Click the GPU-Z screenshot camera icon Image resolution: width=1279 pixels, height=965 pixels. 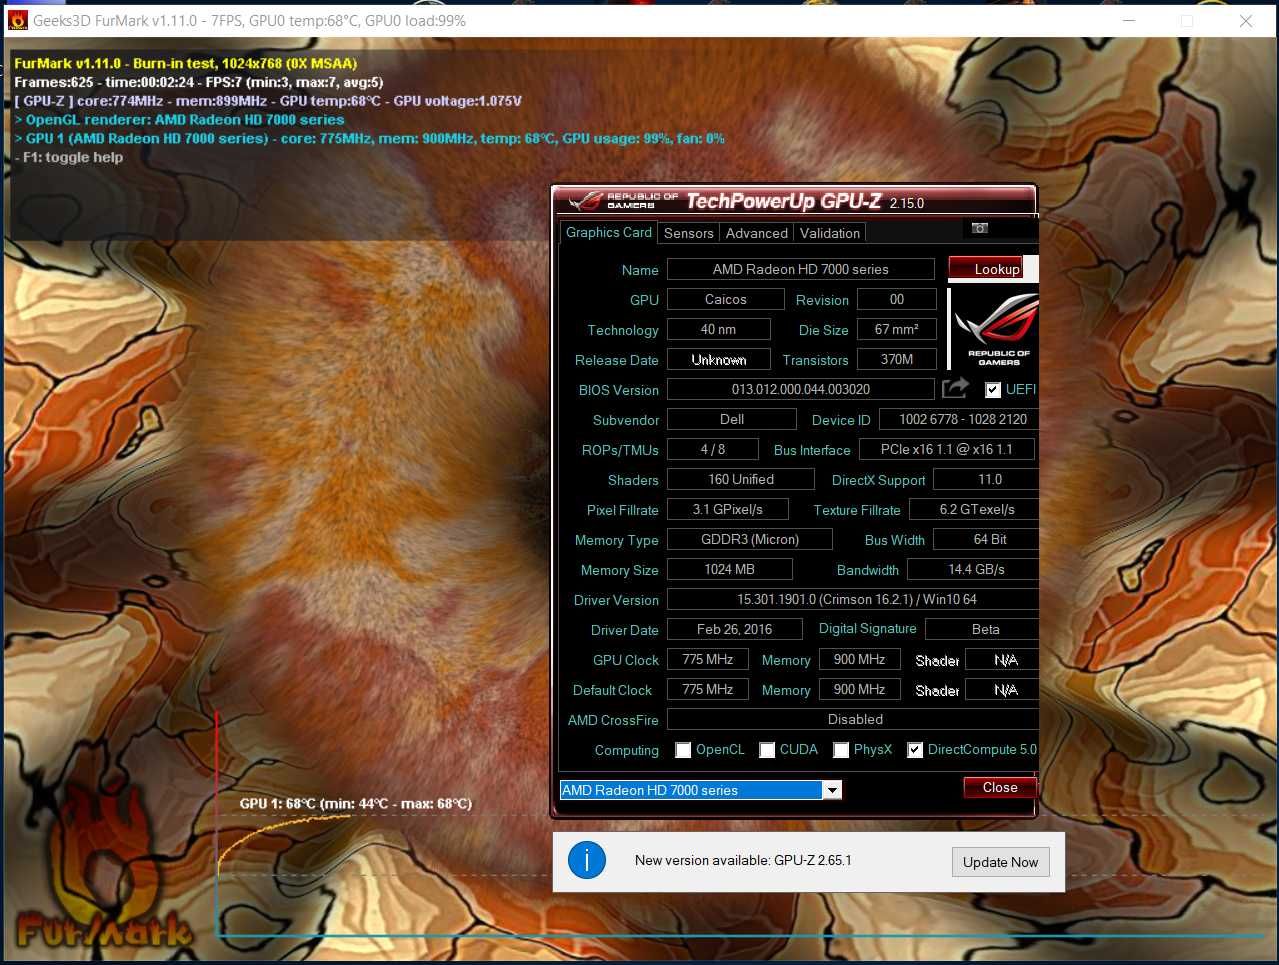[x=980, y=229]
